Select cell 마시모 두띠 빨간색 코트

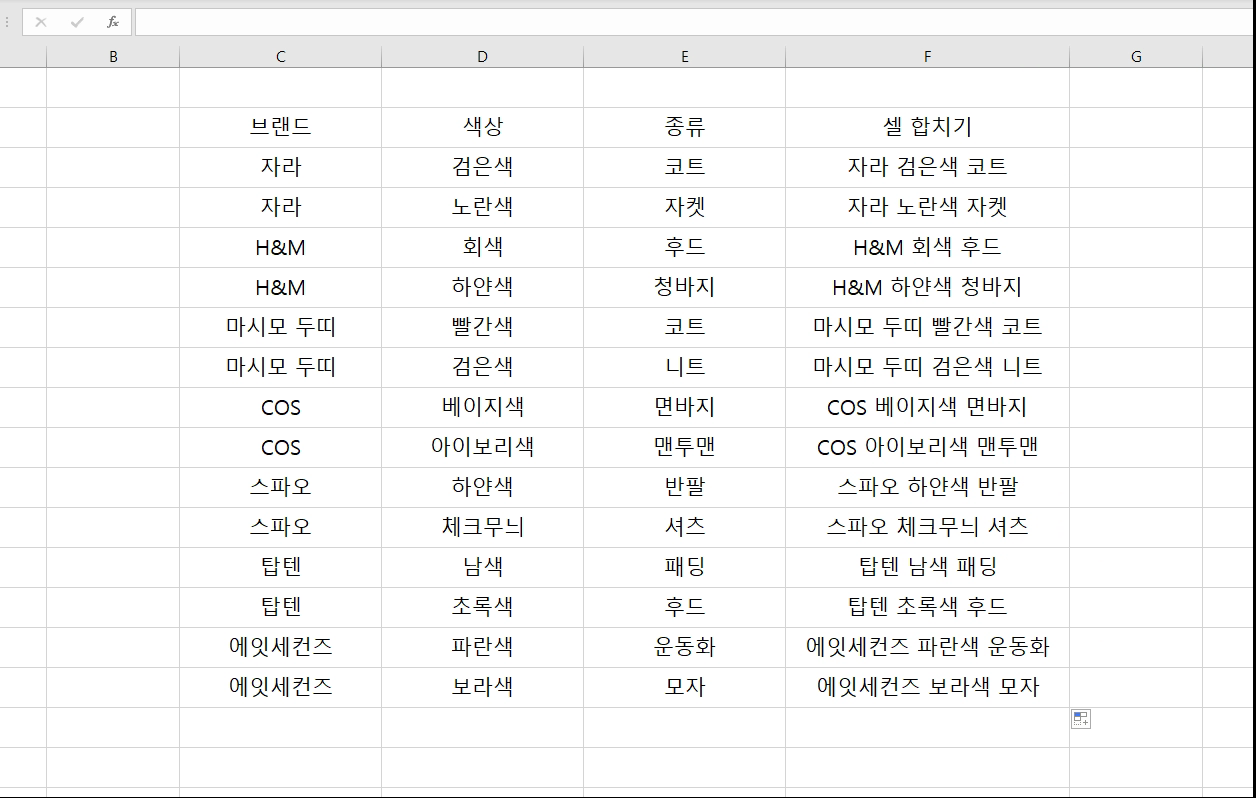tap(927, 327)
